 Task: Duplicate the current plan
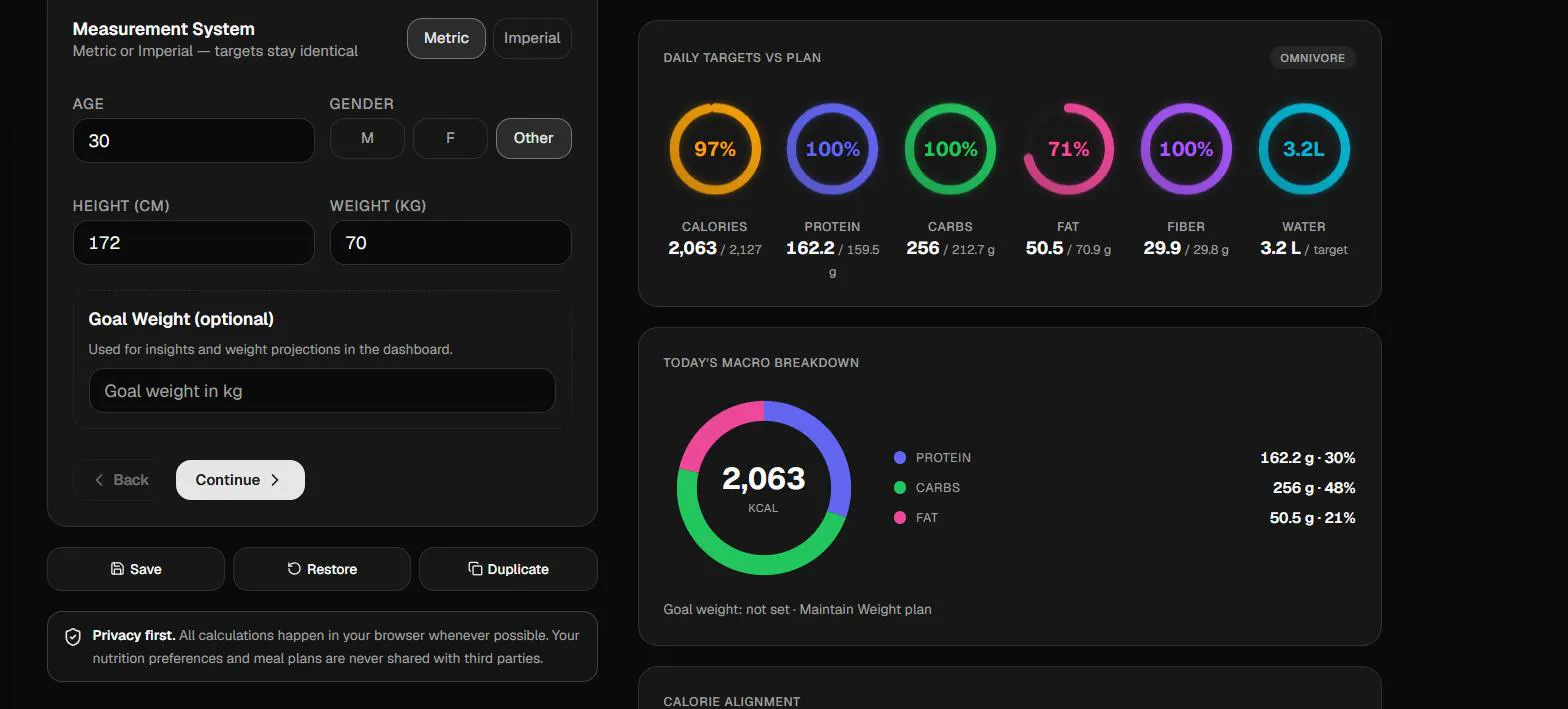508,569
